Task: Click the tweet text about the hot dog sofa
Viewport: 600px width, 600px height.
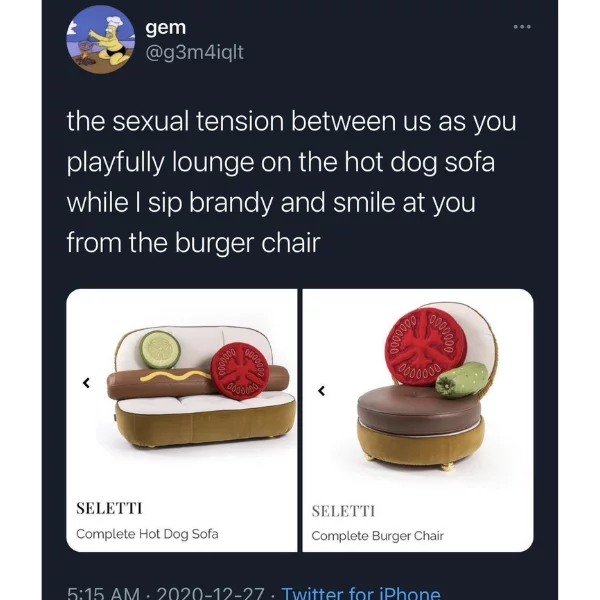Action: 291,182
